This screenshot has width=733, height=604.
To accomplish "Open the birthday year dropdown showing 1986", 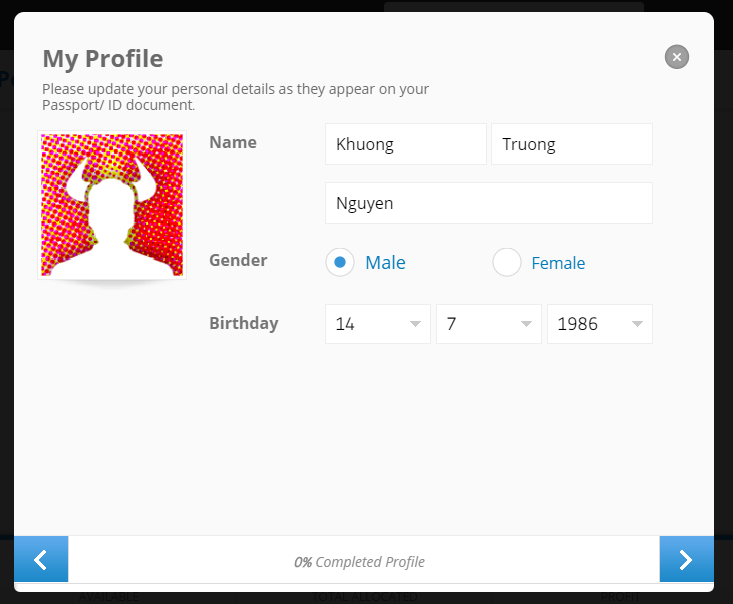I will 600,324.
